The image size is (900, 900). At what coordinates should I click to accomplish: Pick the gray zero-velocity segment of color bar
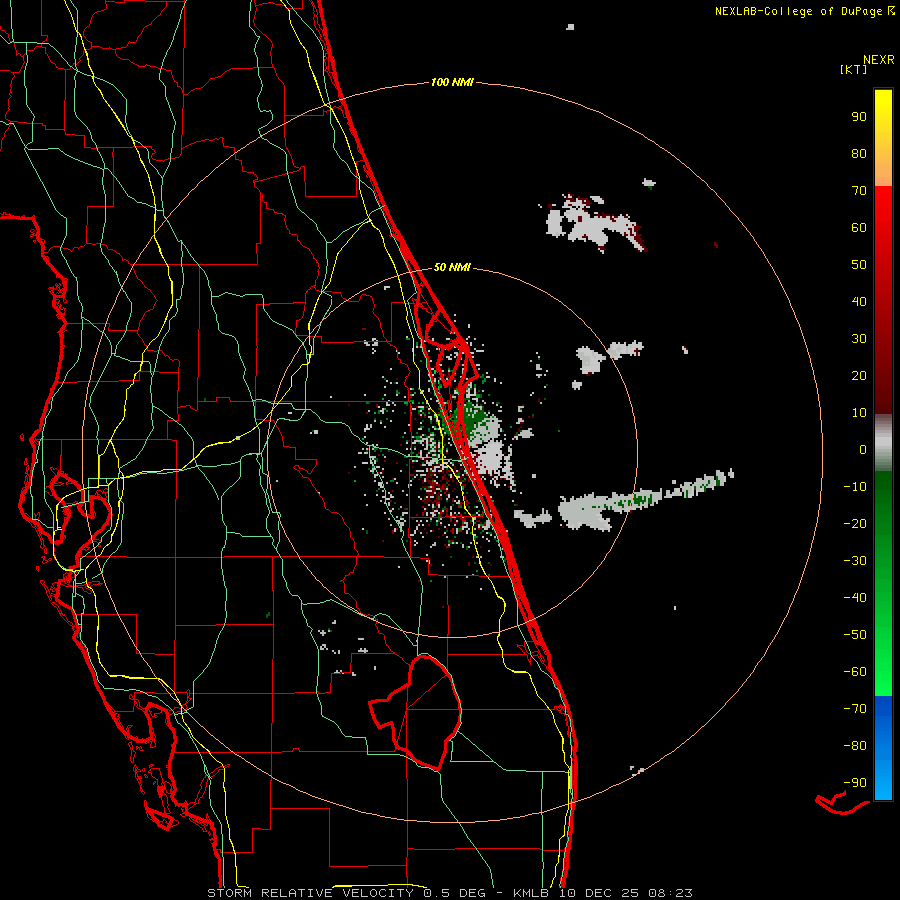pos(883,443)
